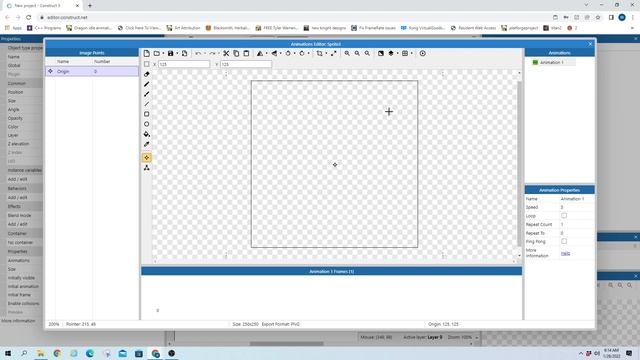The width and height of the screenshot is (640, 360).
Task: Select the collision polygon tool
Action: coord(147,168)
